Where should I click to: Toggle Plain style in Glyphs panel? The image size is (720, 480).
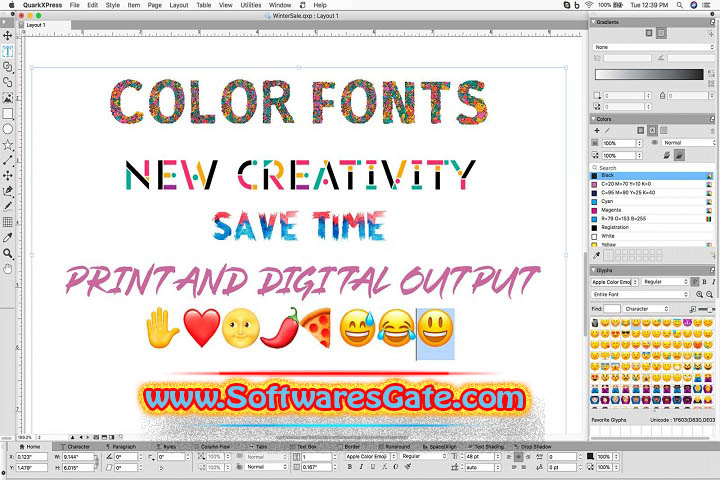pos(695,282)
